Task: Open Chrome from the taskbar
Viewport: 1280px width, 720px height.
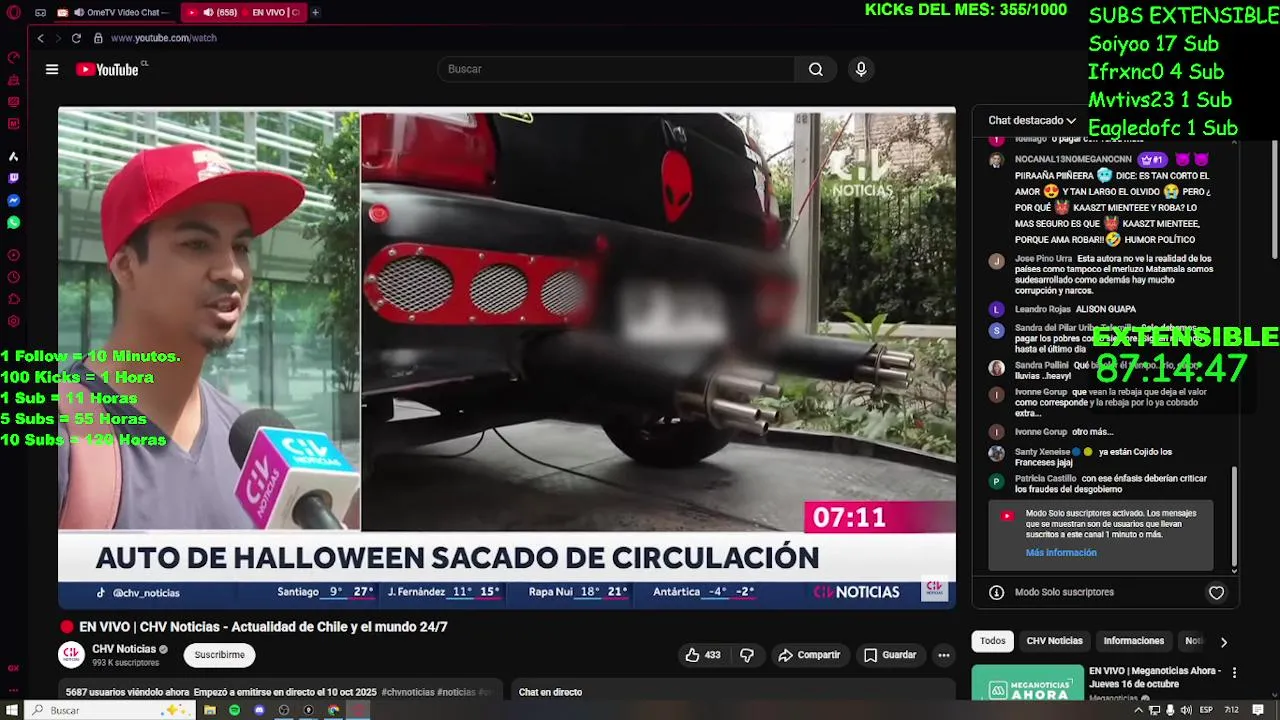Action: [333, 710]
